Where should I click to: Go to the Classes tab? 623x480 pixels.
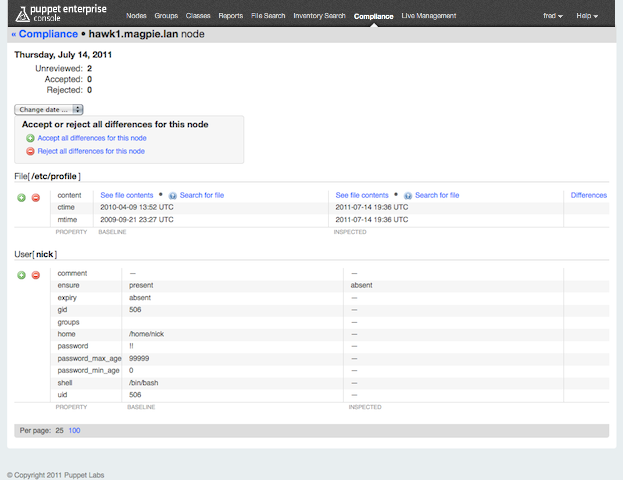pos(198,16)
